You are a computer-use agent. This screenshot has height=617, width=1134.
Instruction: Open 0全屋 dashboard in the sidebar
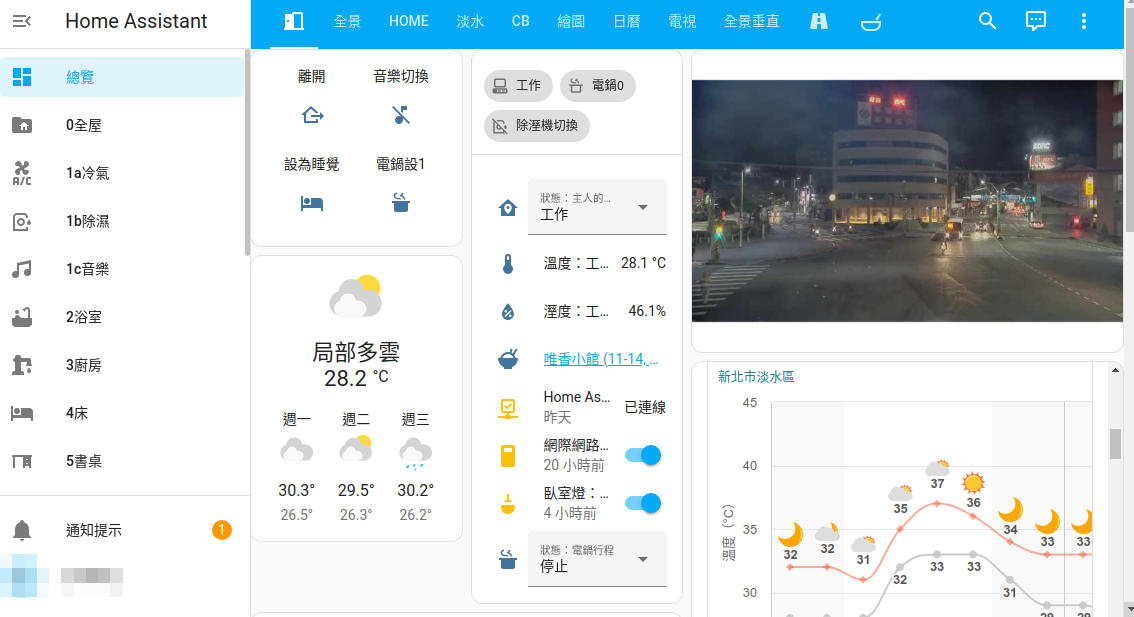click(122, 125)
